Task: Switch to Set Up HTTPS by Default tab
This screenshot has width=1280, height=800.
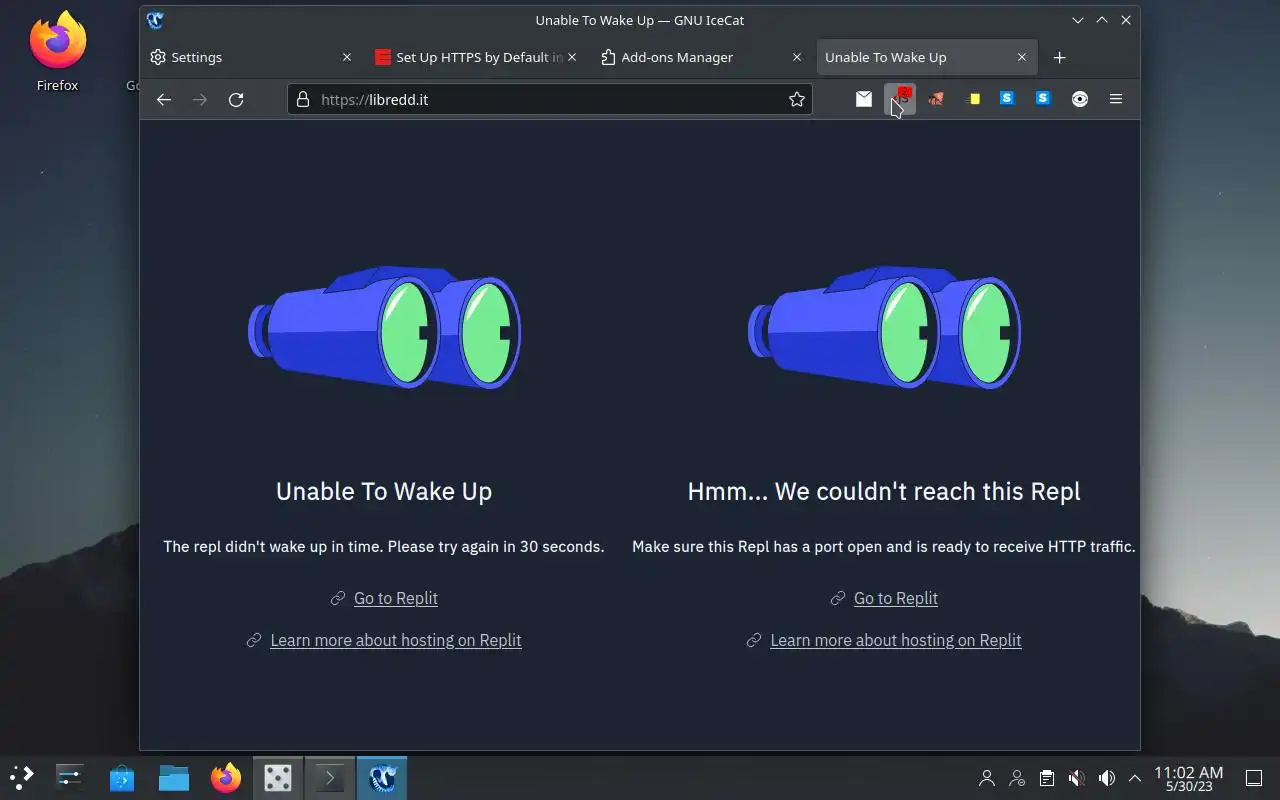Action: [476, 57]
